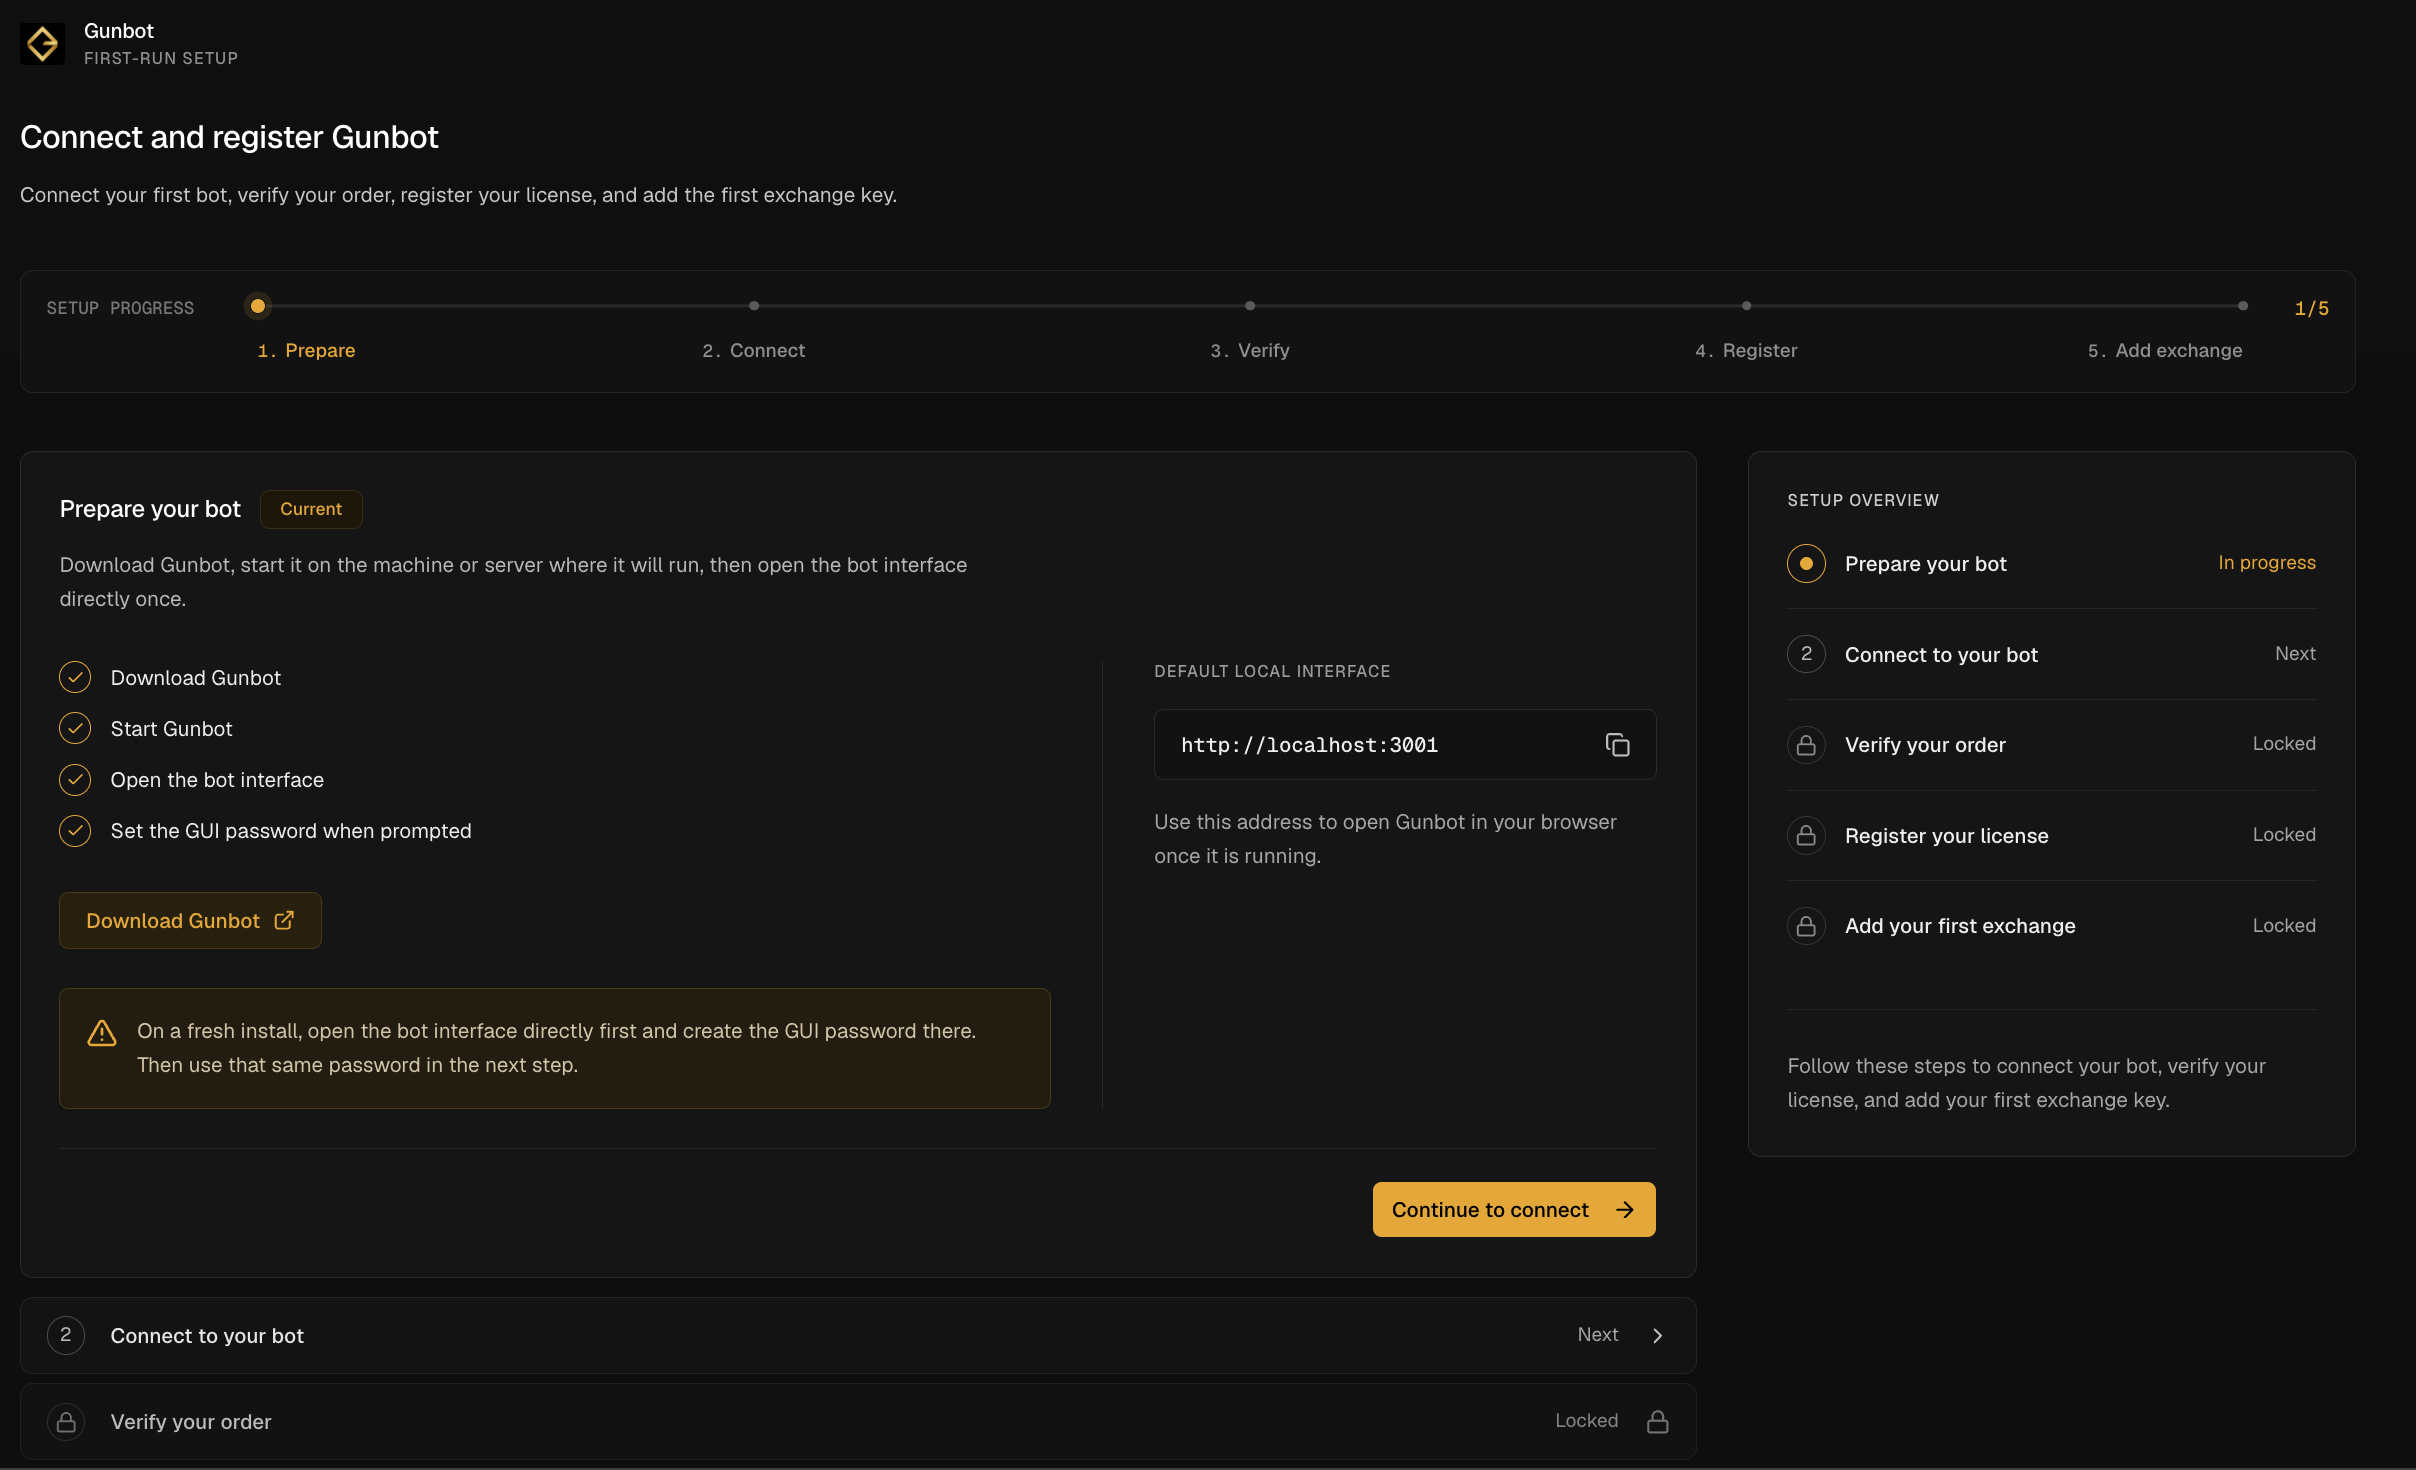Screen dimensions: 2416x1470
Task: Click the external link icon on Download Gunbot
Action: (284, 920)
